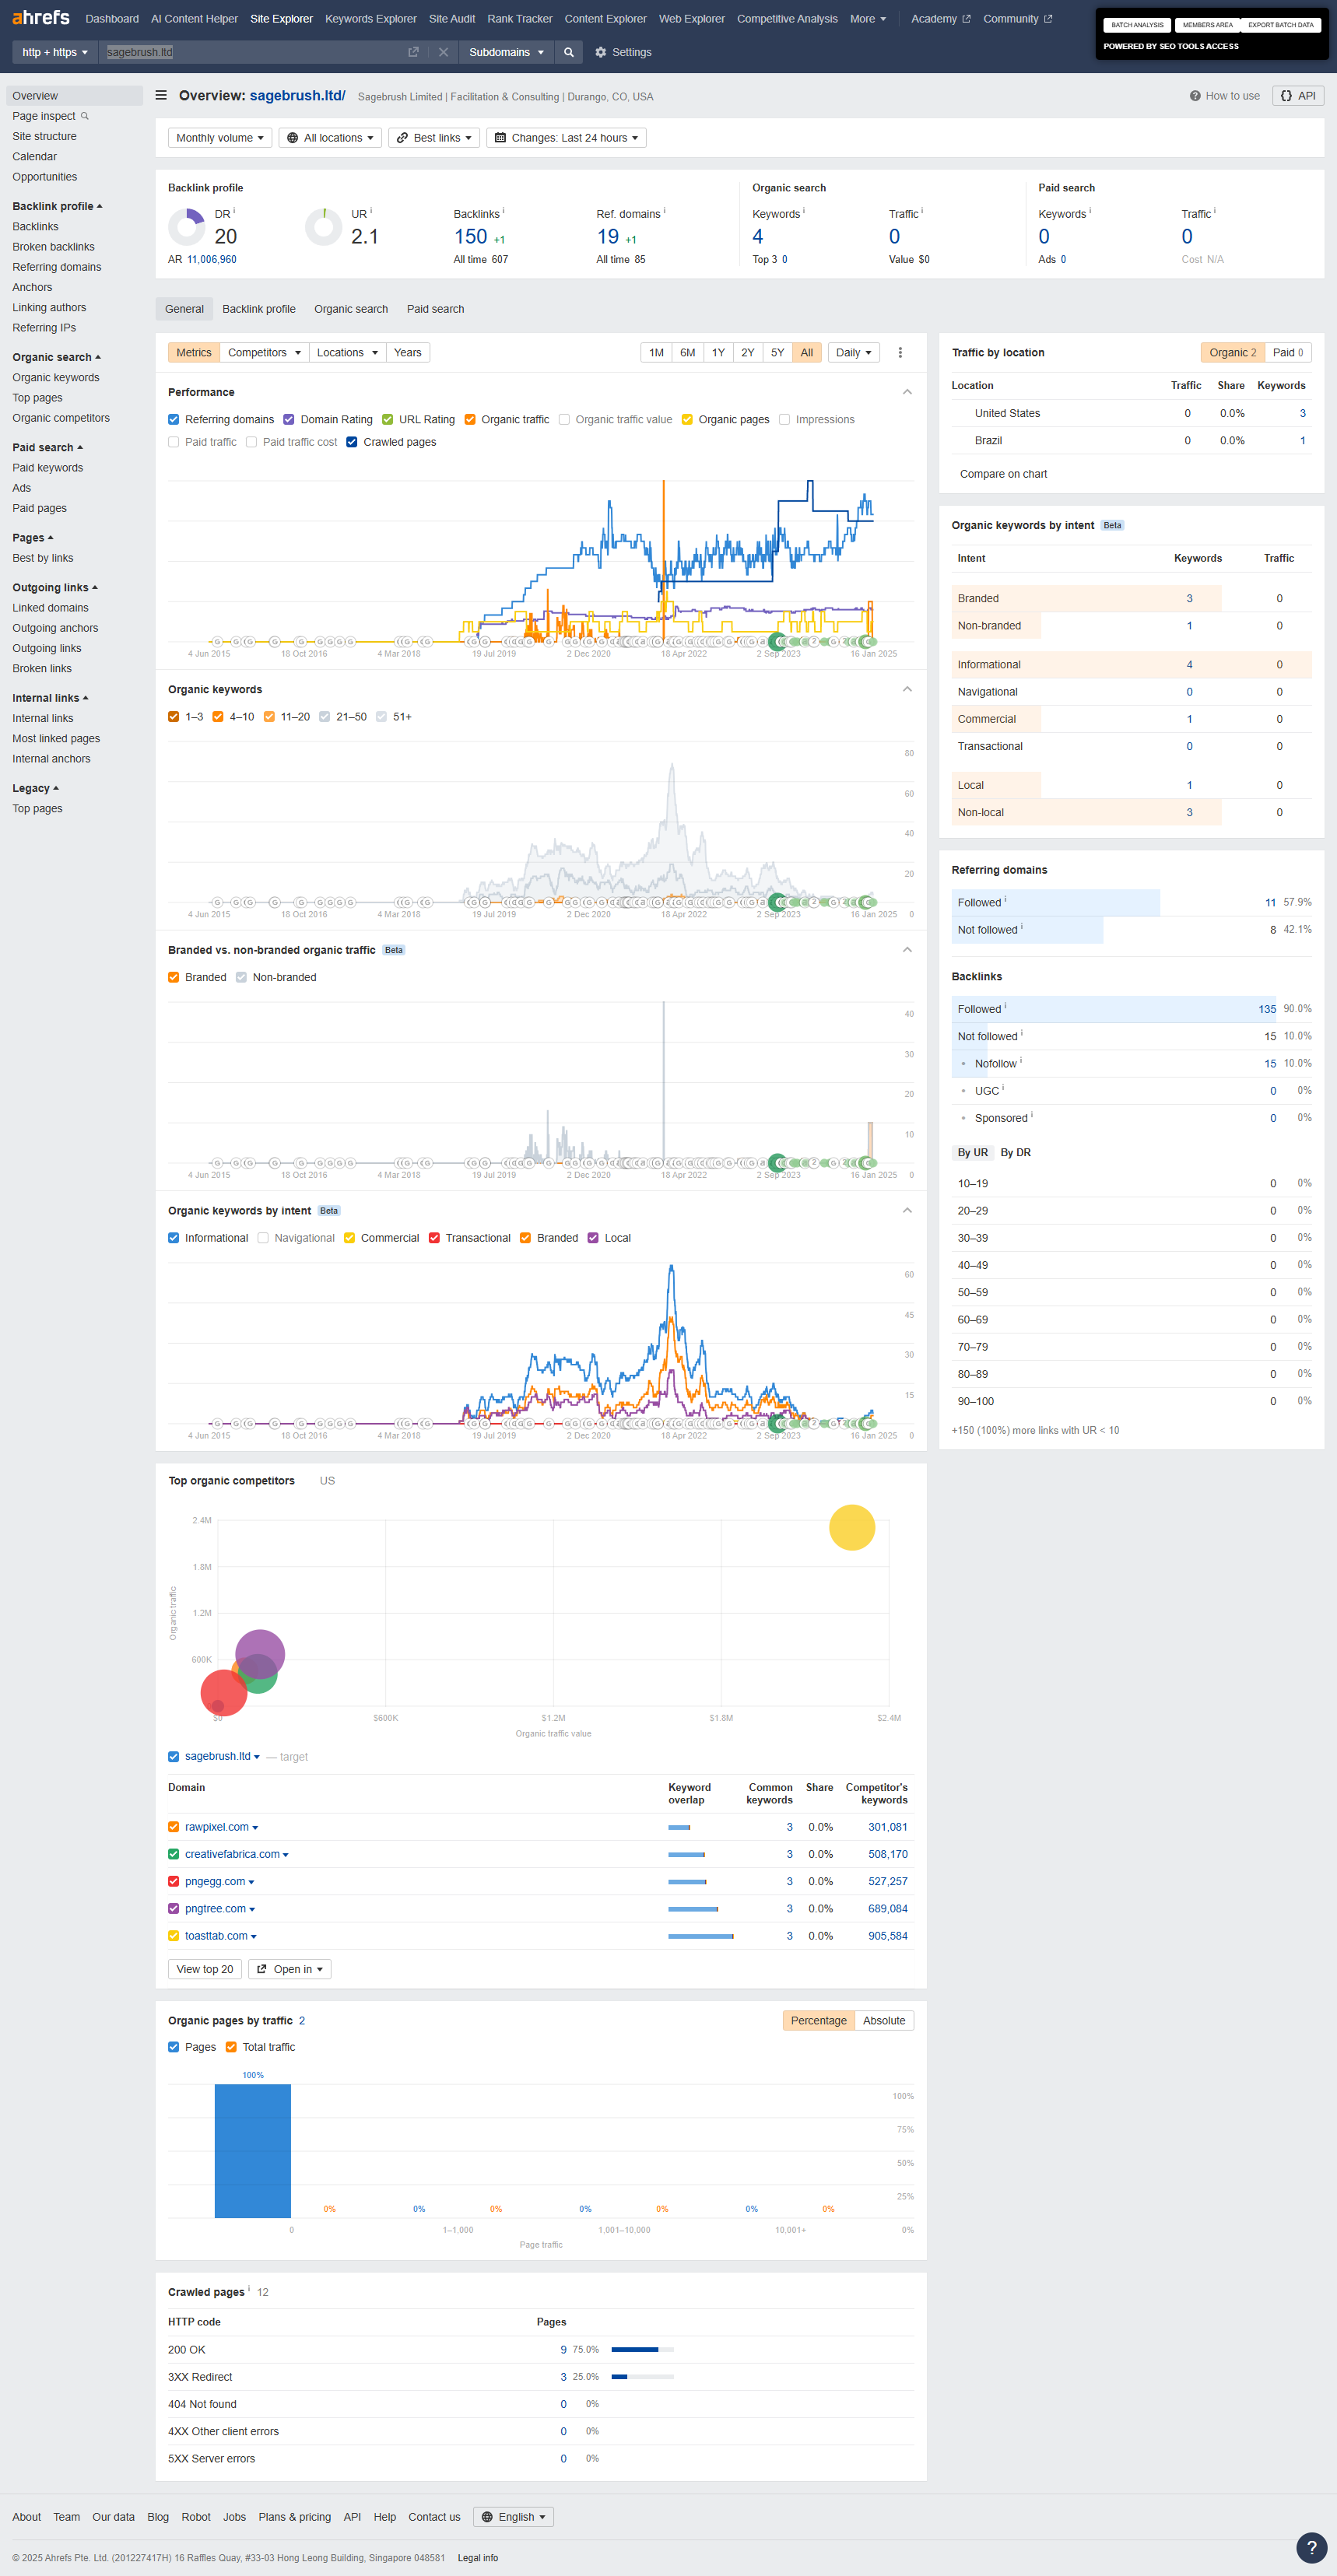Click the Ahrefs logo
Screen dimensions: 1337x2576
(41, 18)
